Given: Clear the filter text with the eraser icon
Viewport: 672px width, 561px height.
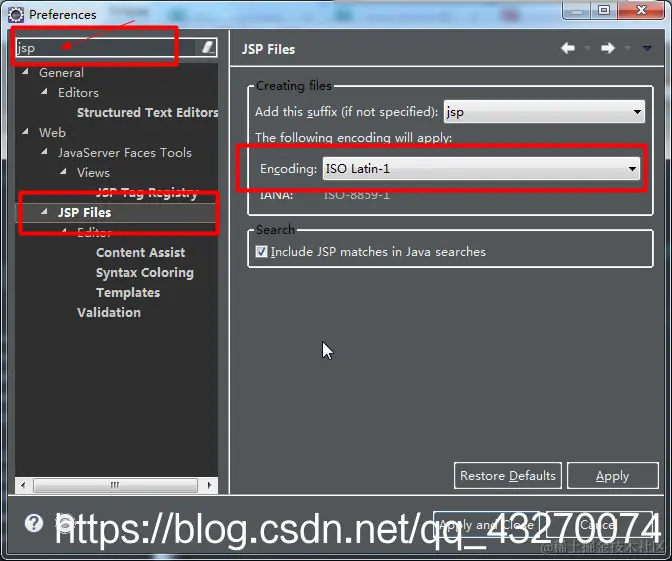Looking at the screenshot, I should 207,47.
